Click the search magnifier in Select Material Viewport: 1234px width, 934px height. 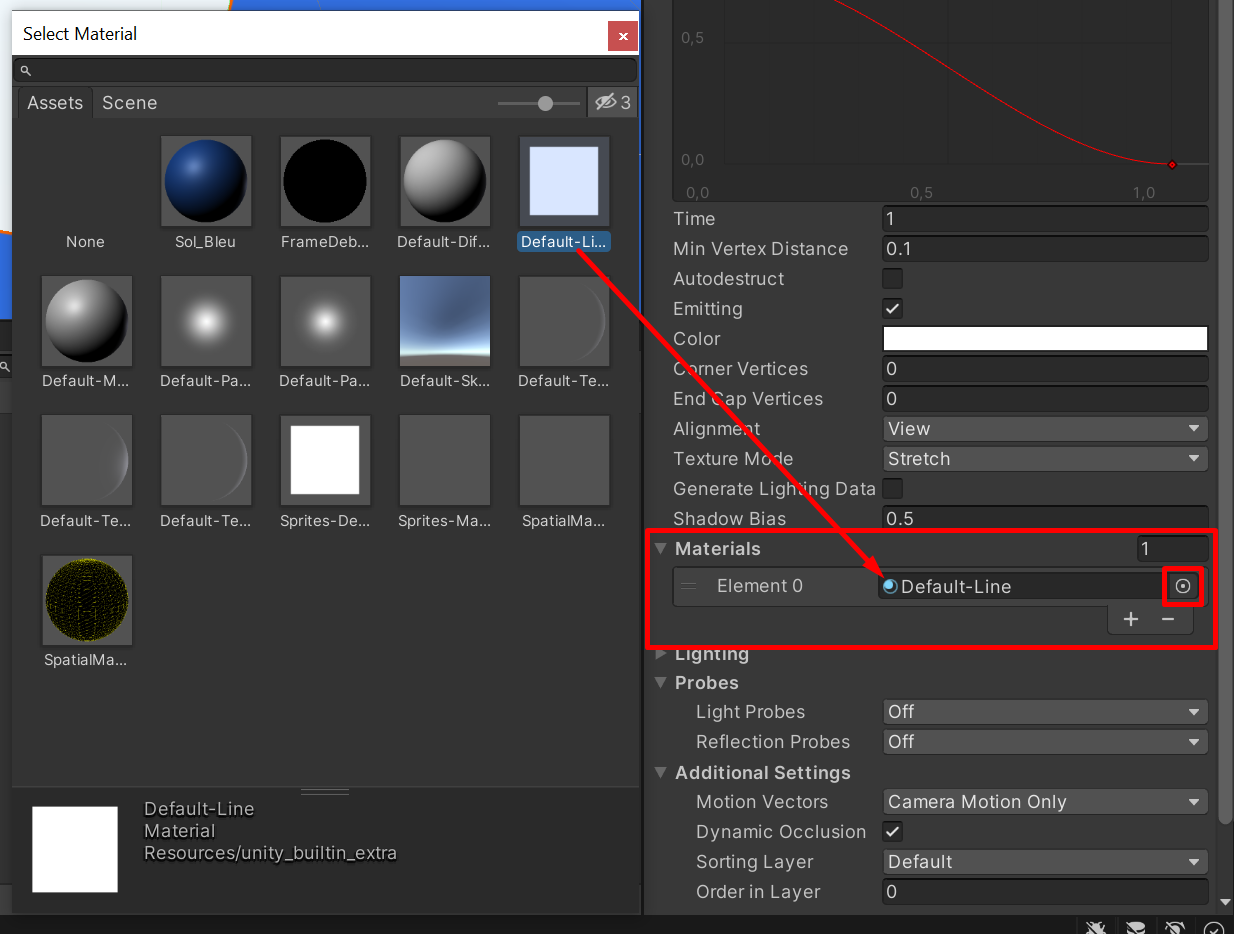coord(26,70)
